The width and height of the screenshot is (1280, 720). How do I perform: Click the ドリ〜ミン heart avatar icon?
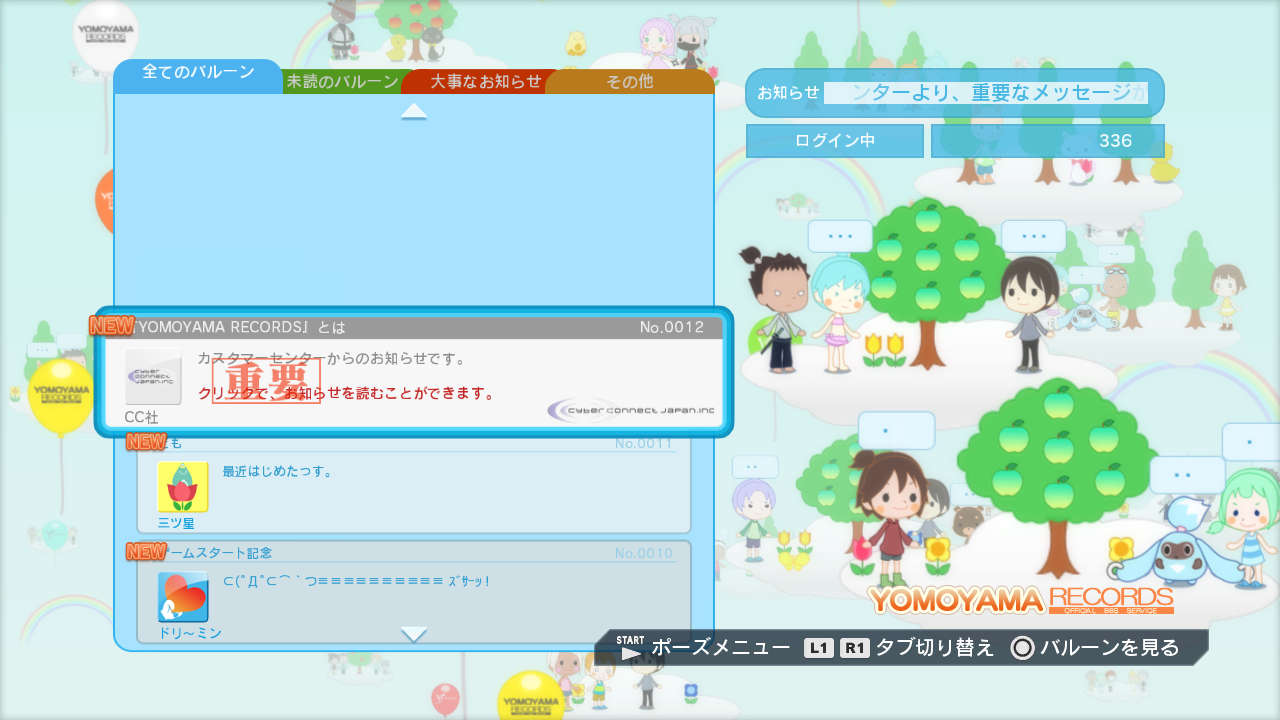(x=182, y=597)
